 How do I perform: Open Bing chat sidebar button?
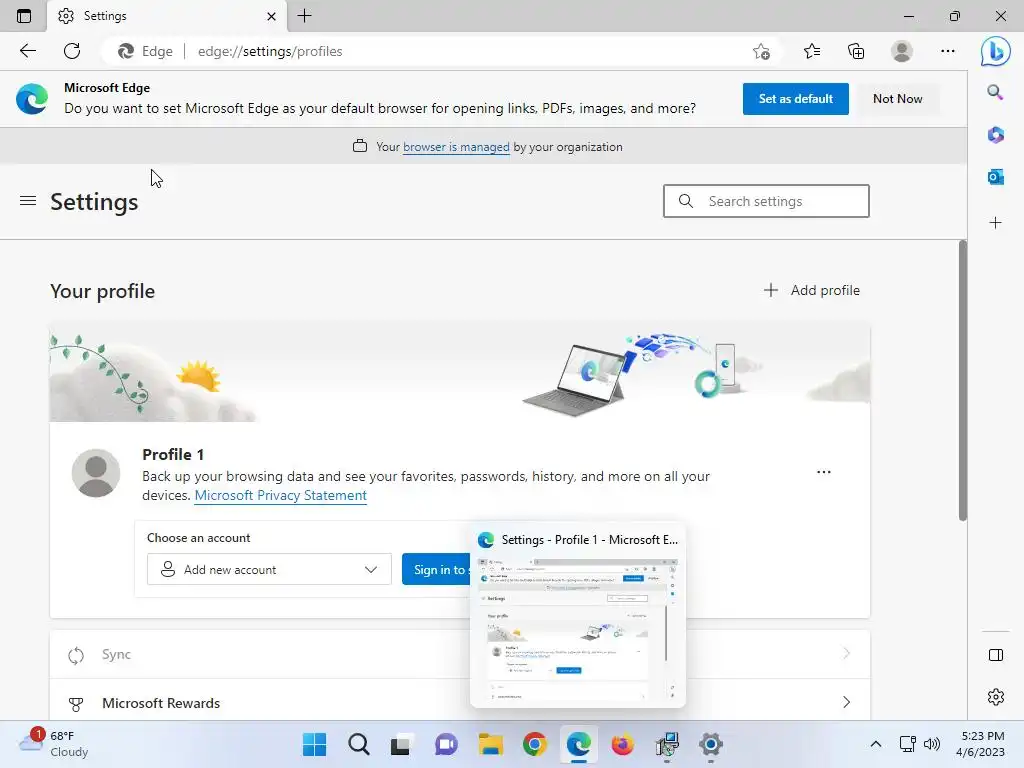pyautogui.click(x=995, y=51)
